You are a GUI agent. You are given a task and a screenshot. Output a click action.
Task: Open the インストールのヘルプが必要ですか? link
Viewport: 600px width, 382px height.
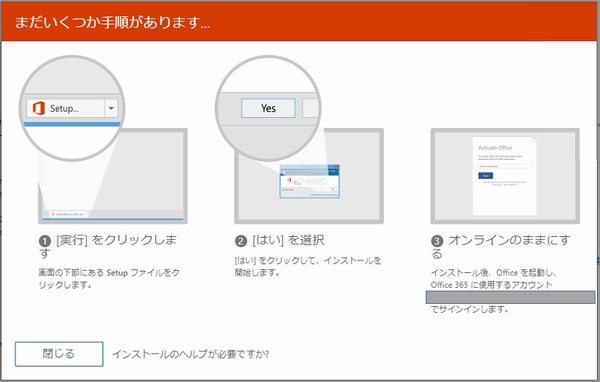coord(191,354)
